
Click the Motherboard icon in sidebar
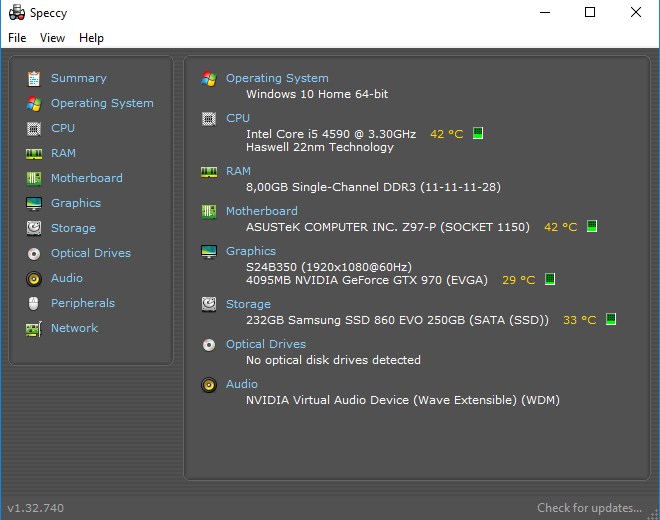click(x=34, y=178)
